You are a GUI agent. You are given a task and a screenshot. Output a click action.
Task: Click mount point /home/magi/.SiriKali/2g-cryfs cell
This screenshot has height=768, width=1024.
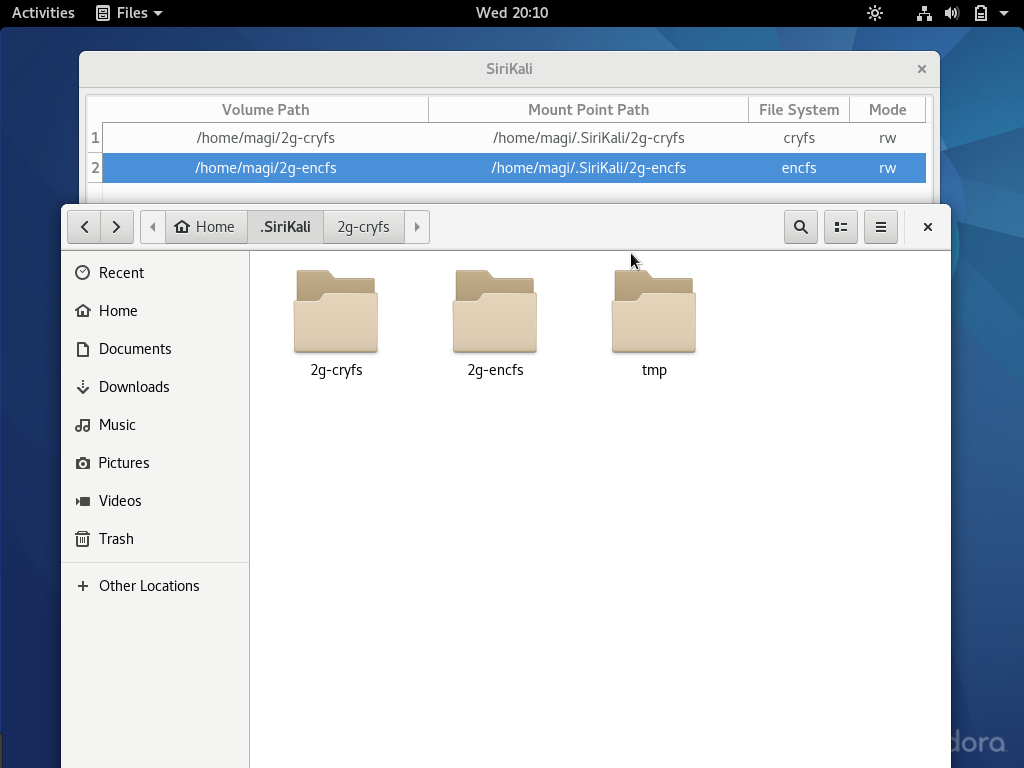coord(588,138)
